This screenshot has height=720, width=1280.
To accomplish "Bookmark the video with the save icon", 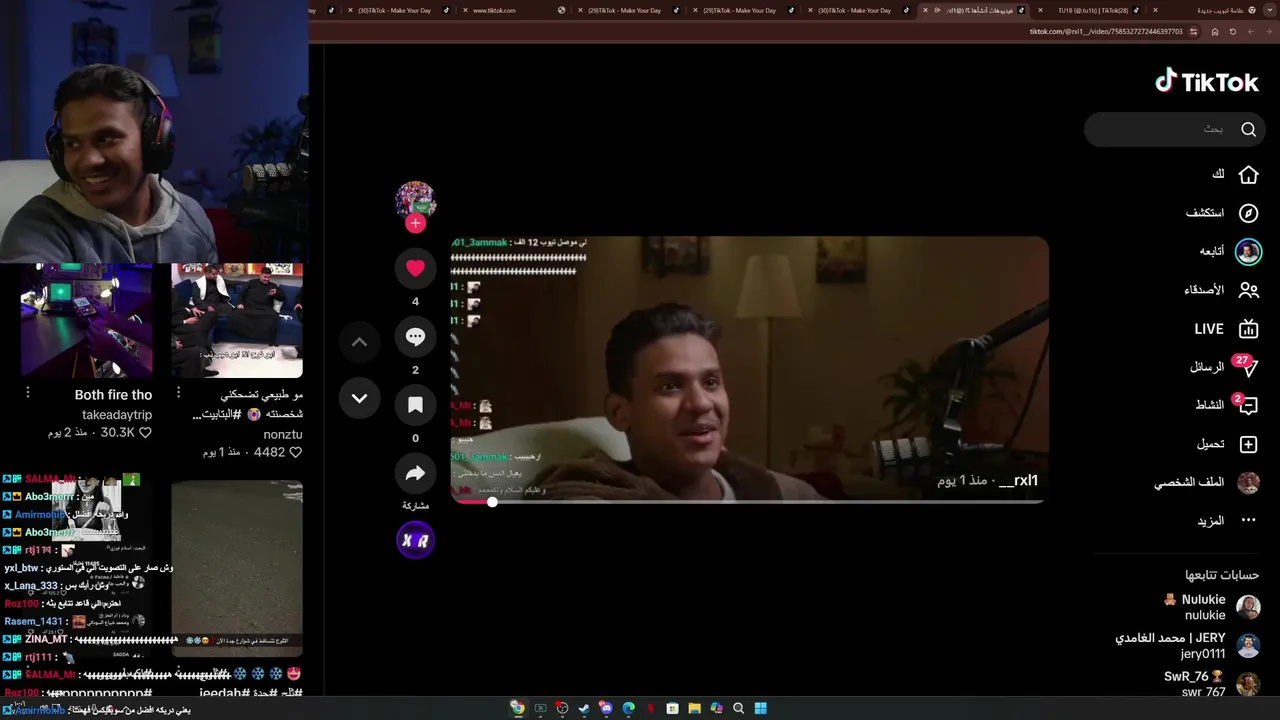I will click(x=415, y=405).
